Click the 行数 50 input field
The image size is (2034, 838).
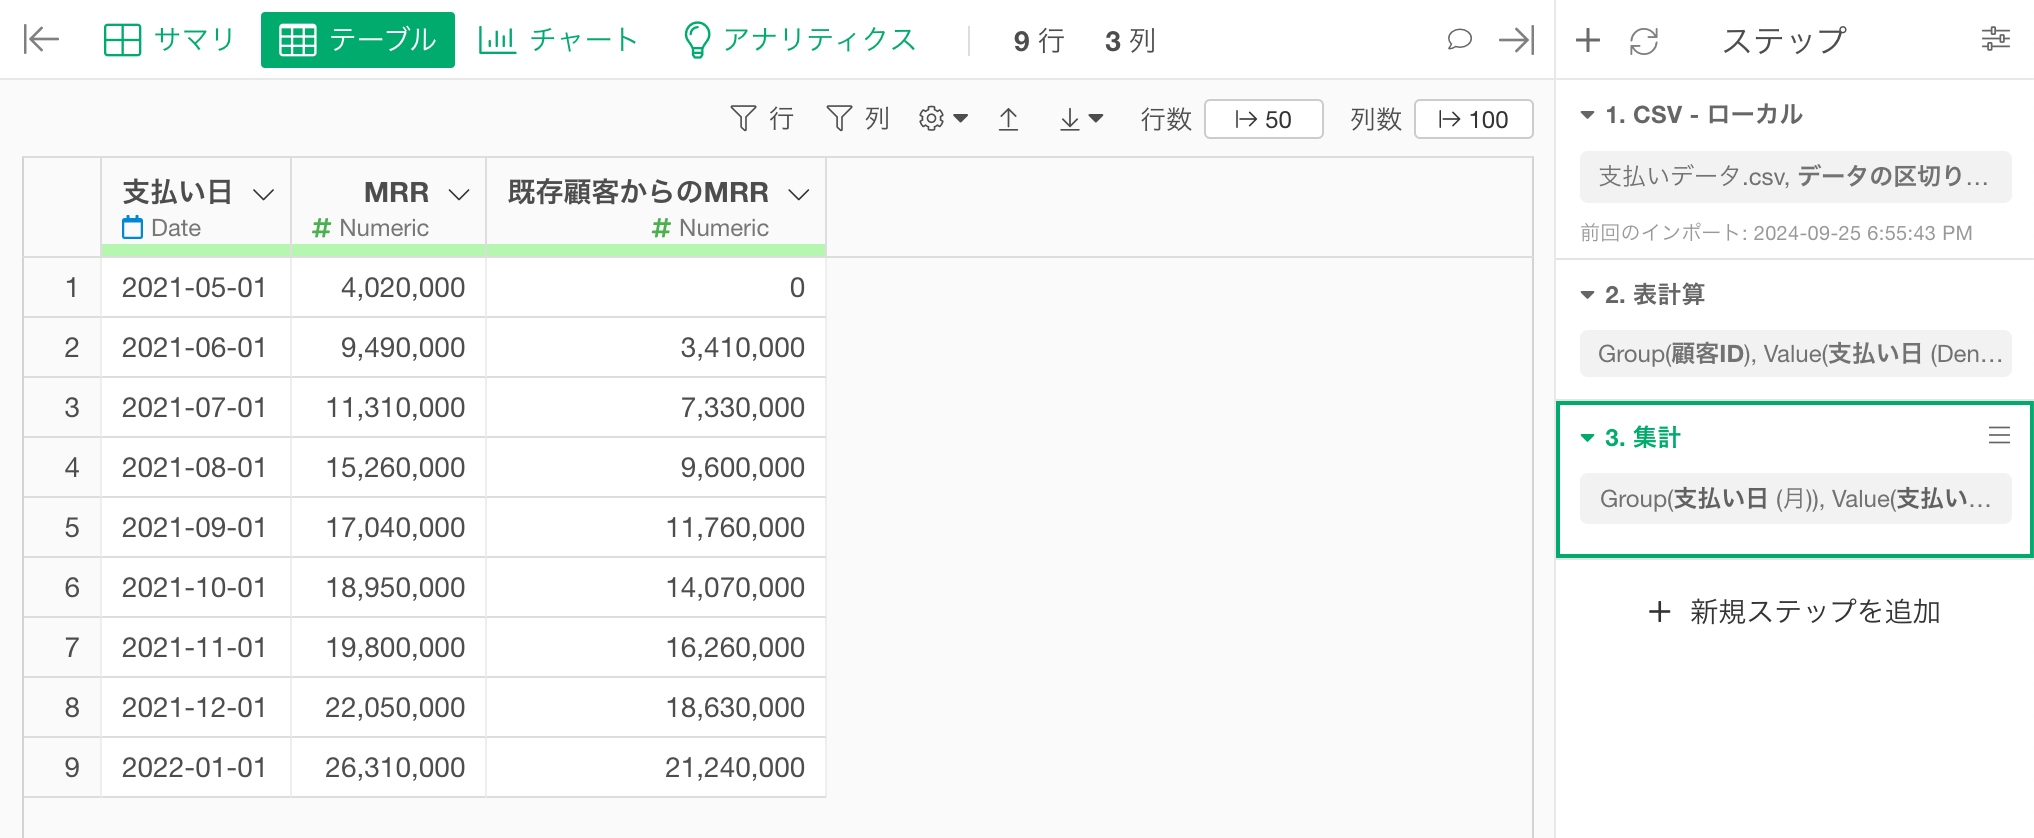point(1264,119)
